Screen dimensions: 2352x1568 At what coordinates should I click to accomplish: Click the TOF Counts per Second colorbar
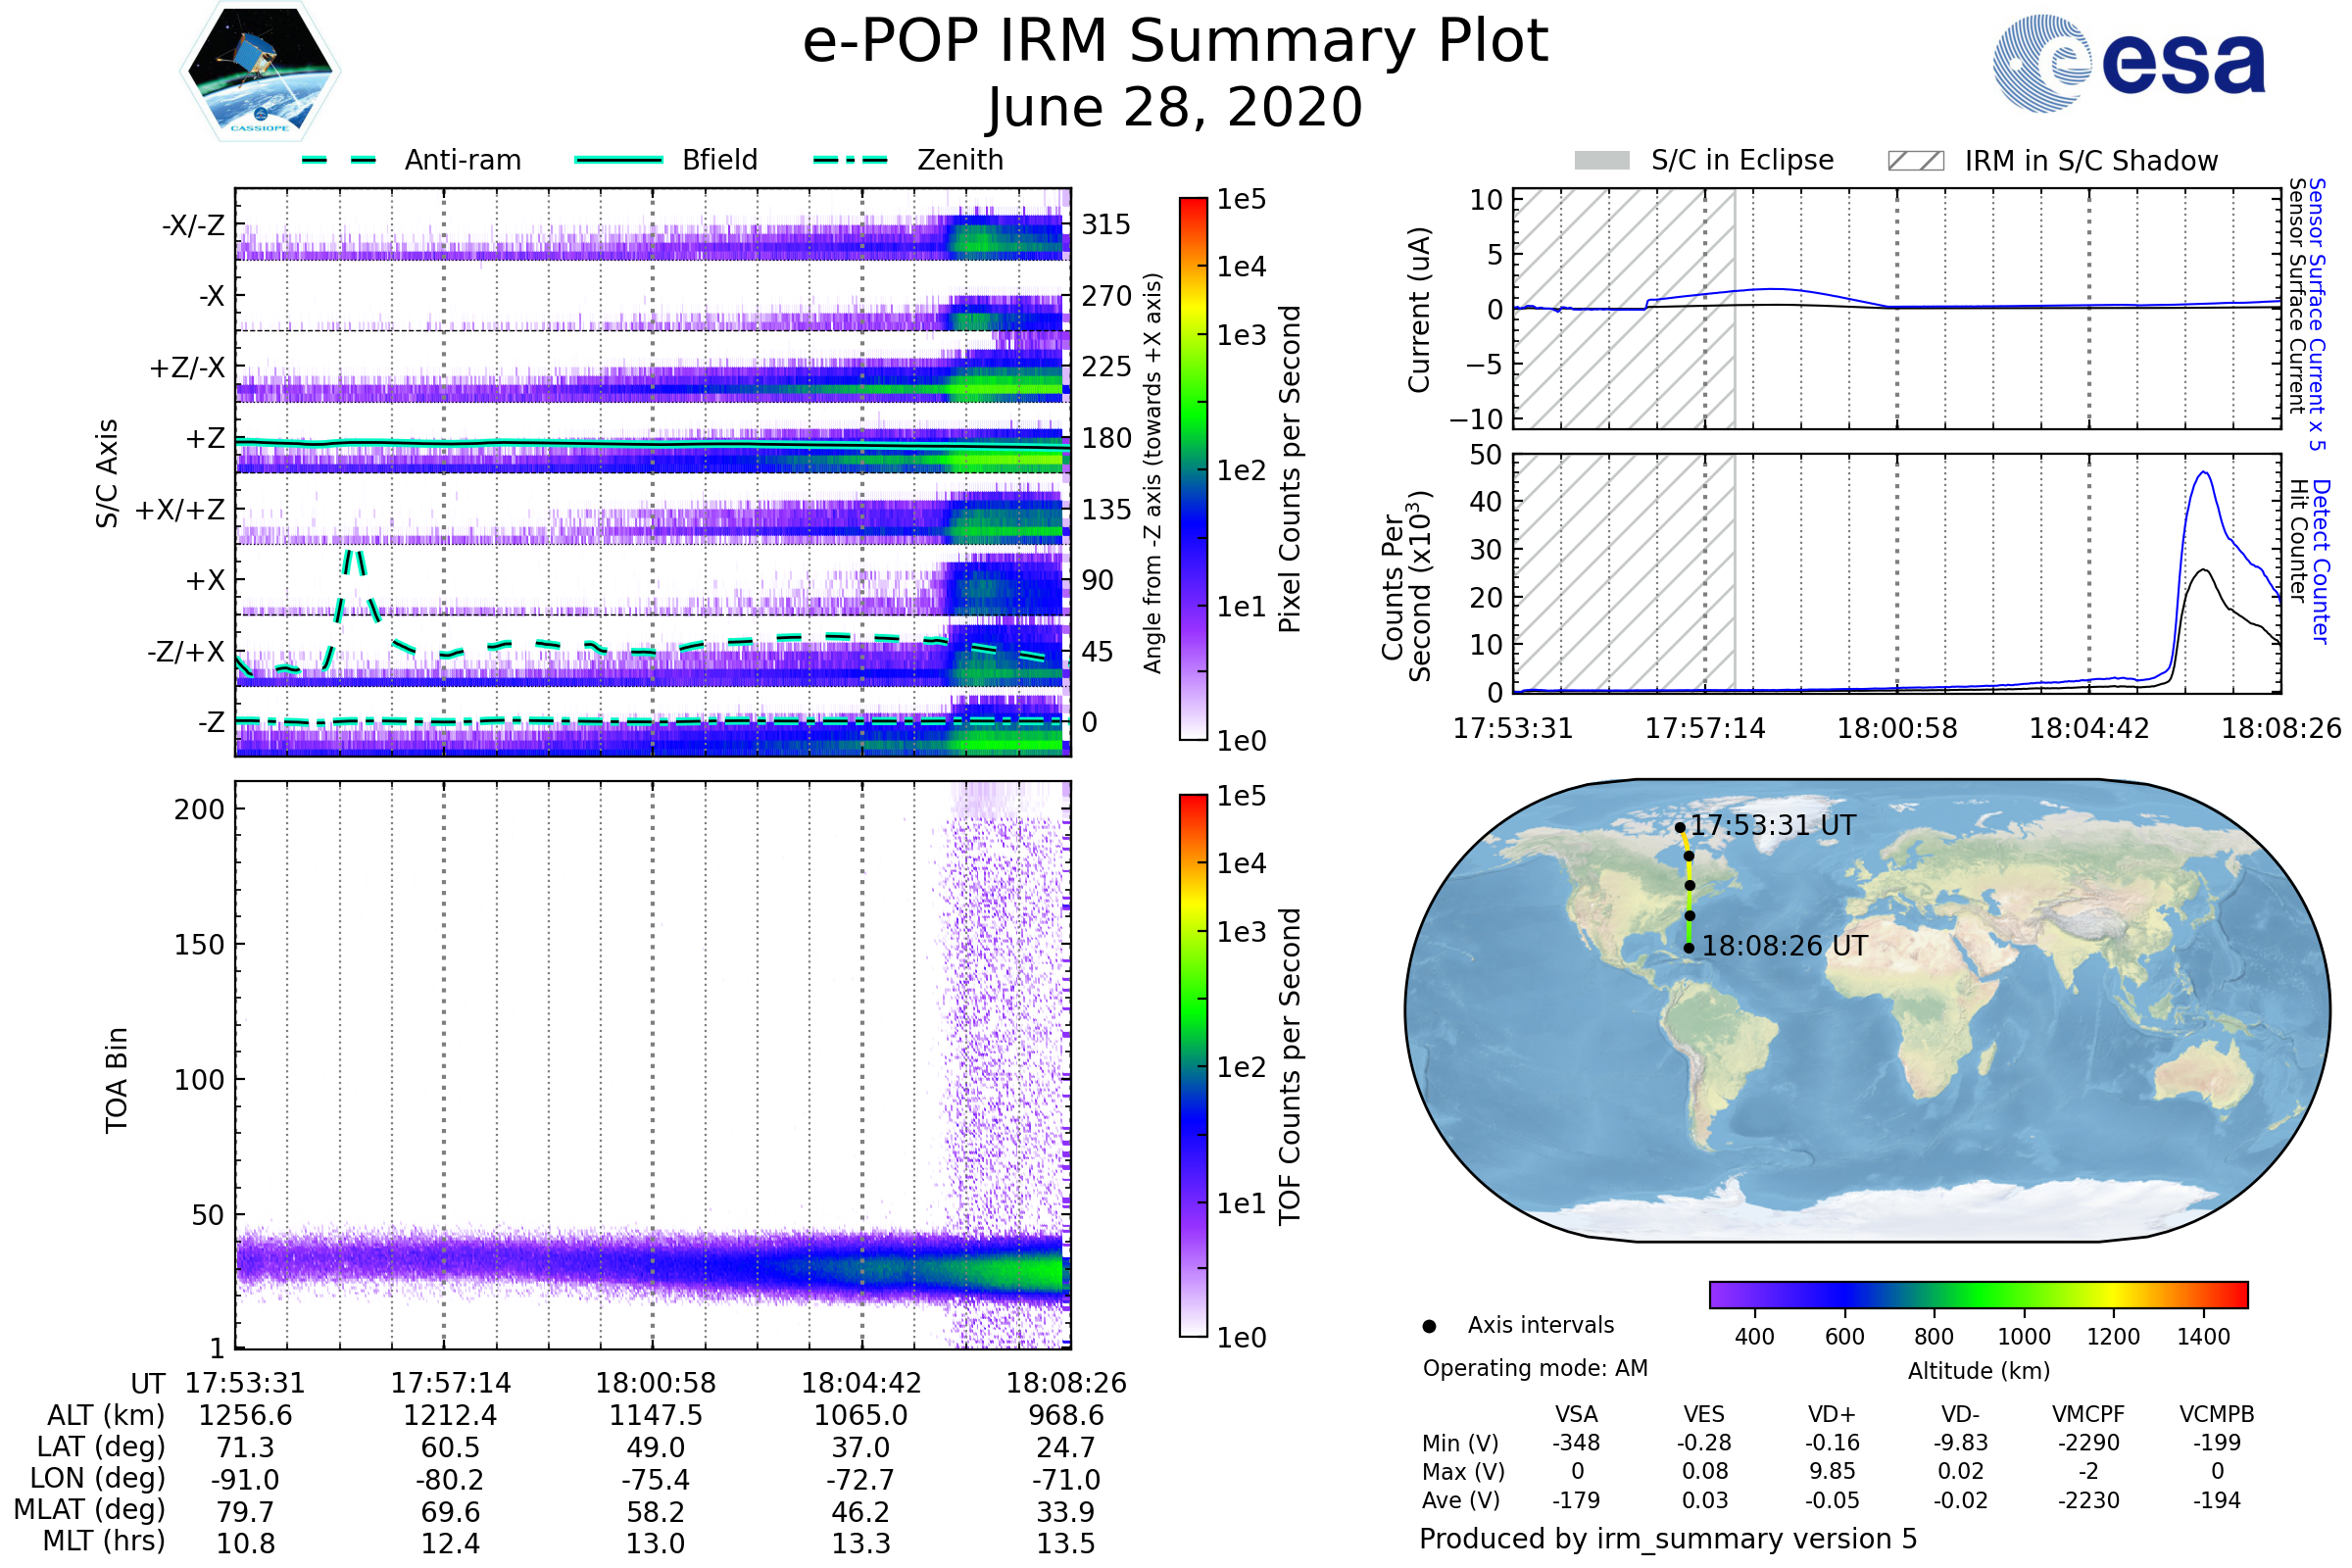(1193, 1065)
